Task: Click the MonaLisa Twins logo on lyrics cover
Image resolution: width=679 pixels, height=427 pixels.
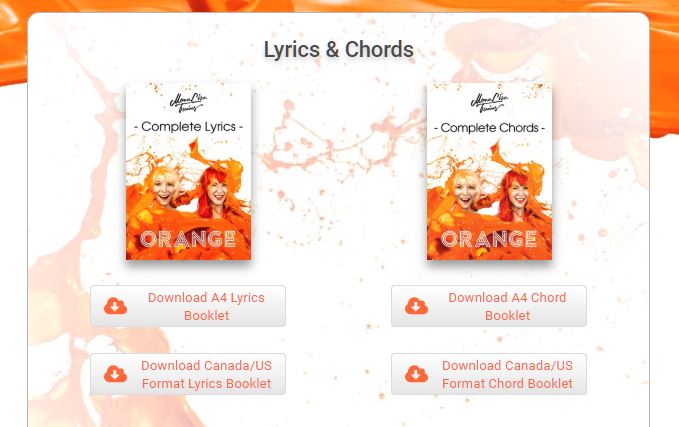Action: coord(188,103)
